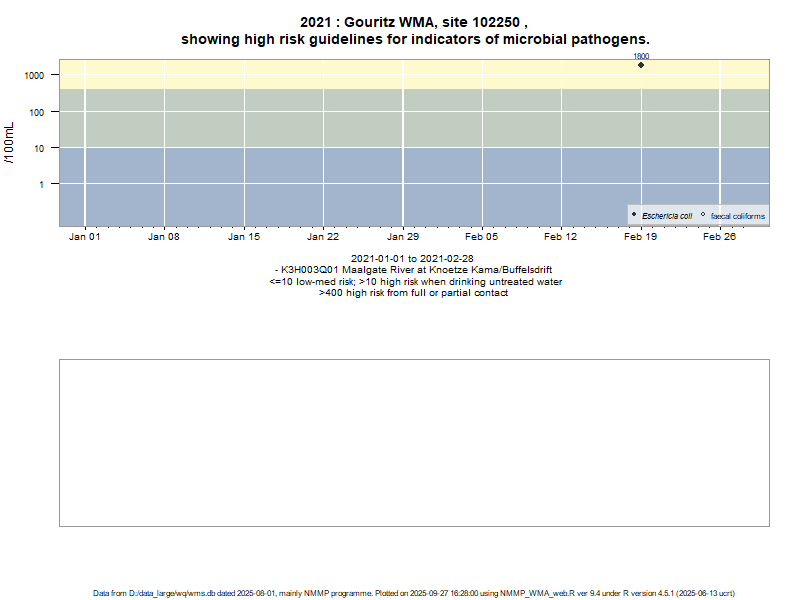Click the blue data source footer text
800x600 pixels.
click(414, 593)
